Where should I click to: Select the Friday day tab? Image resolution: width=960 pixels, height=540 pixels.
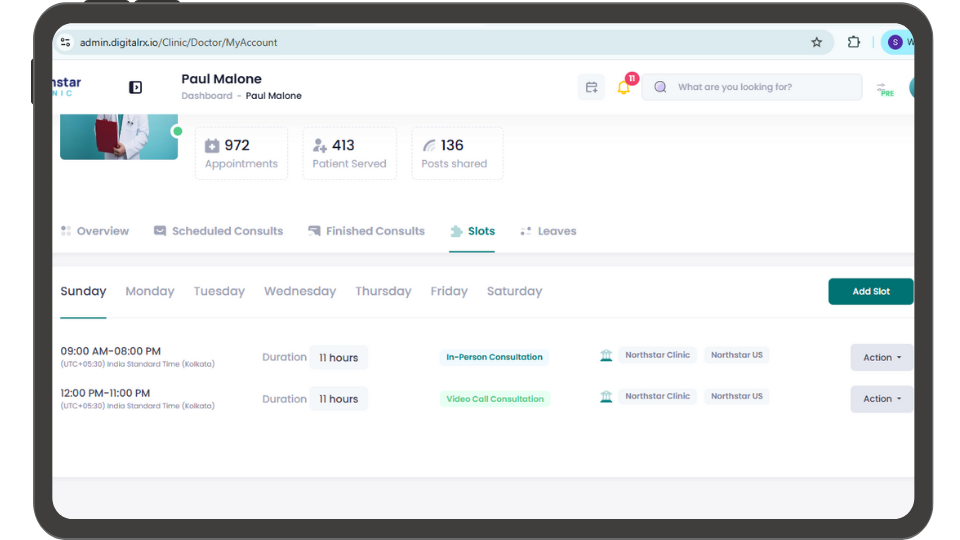449,291
